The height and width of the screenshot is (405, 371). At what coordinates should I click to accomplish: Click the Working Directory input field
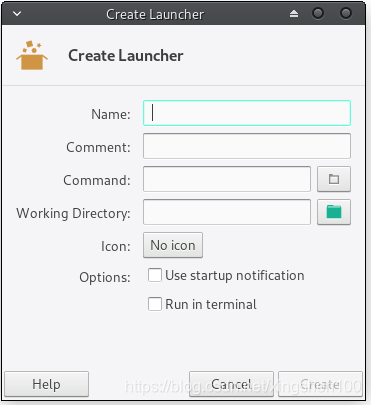[x=227, y=212]
